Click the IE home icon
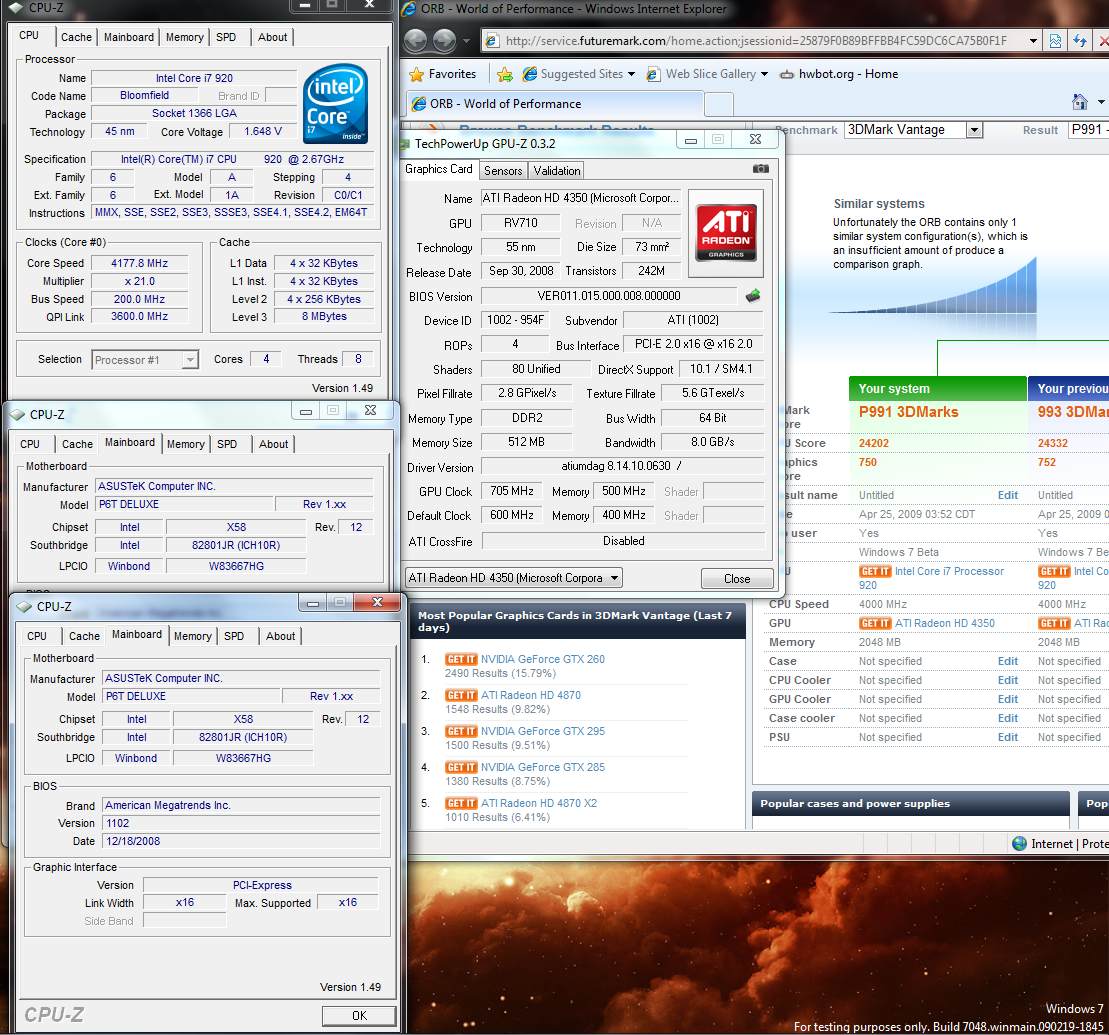 (1079, 102)
